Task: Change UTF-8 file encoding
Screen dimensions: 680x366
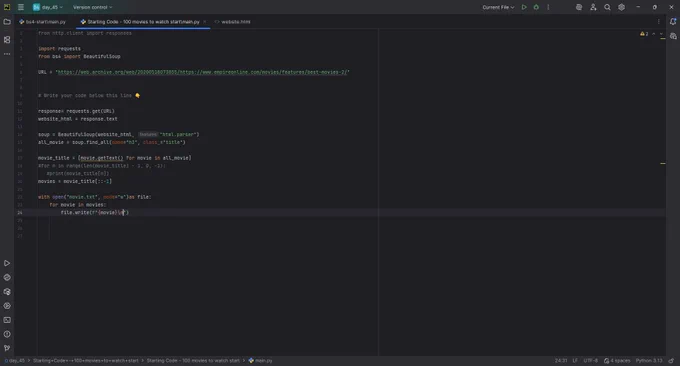Action: click(590, 360)
